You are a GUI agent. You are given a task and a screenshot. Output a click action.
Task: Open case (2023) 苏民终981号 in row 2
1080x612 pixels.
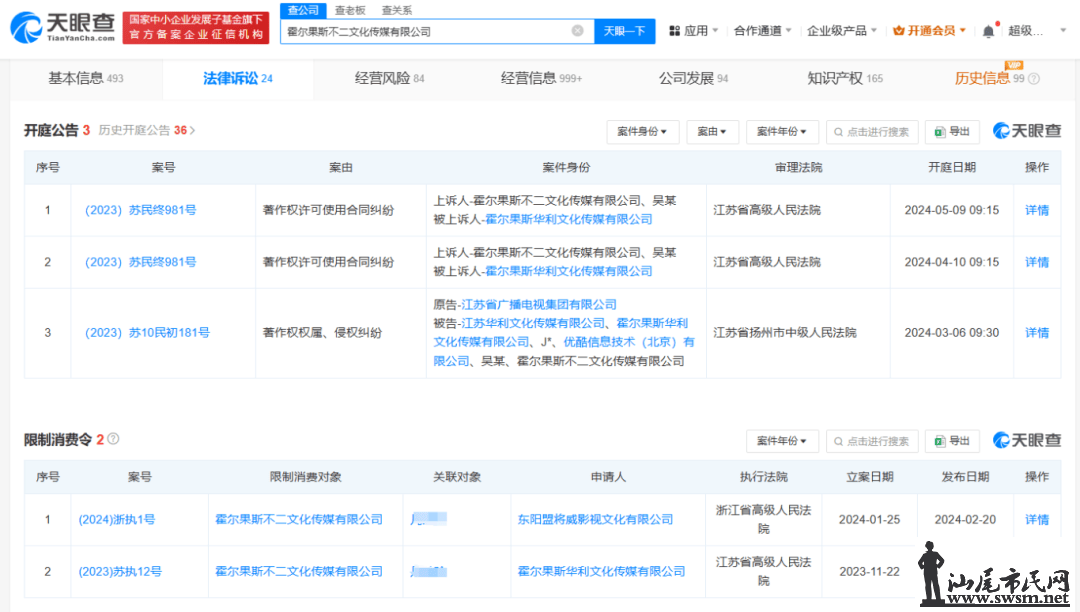coord(141,262)
